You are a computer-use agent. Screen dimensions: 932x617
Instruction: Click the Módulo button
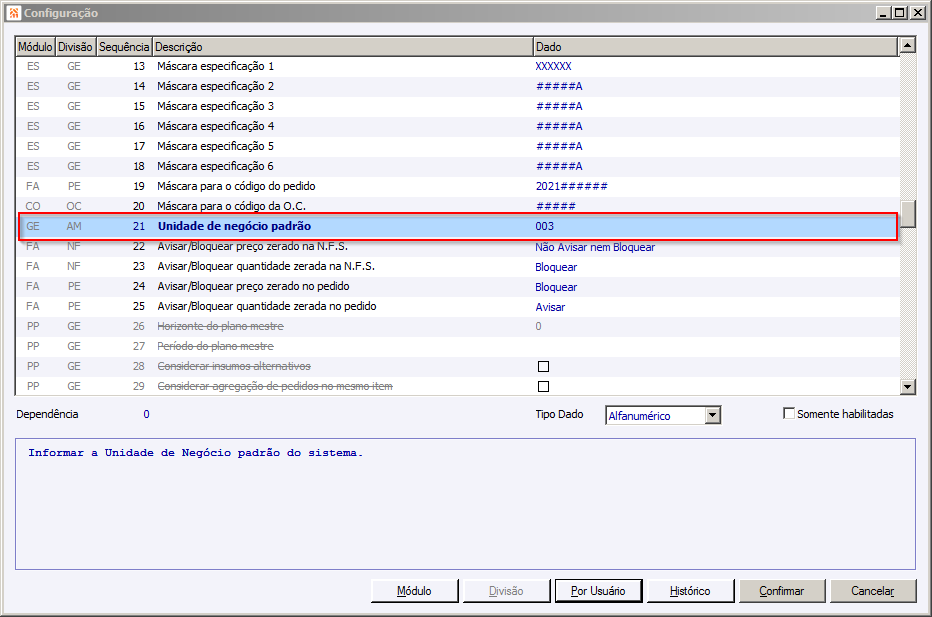click(414, 591)
